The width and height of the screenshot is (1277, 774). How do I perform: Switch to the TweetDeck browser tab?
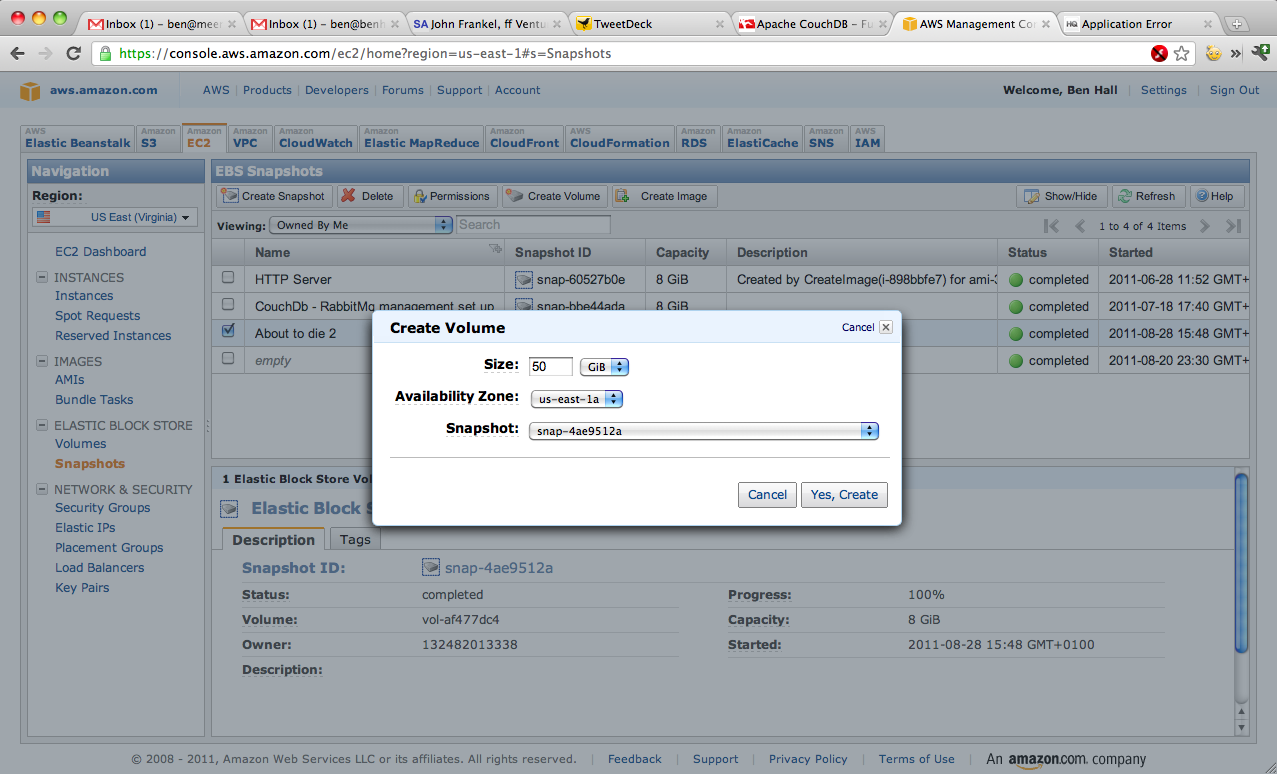pyautogui.click(x=649, y=24)
